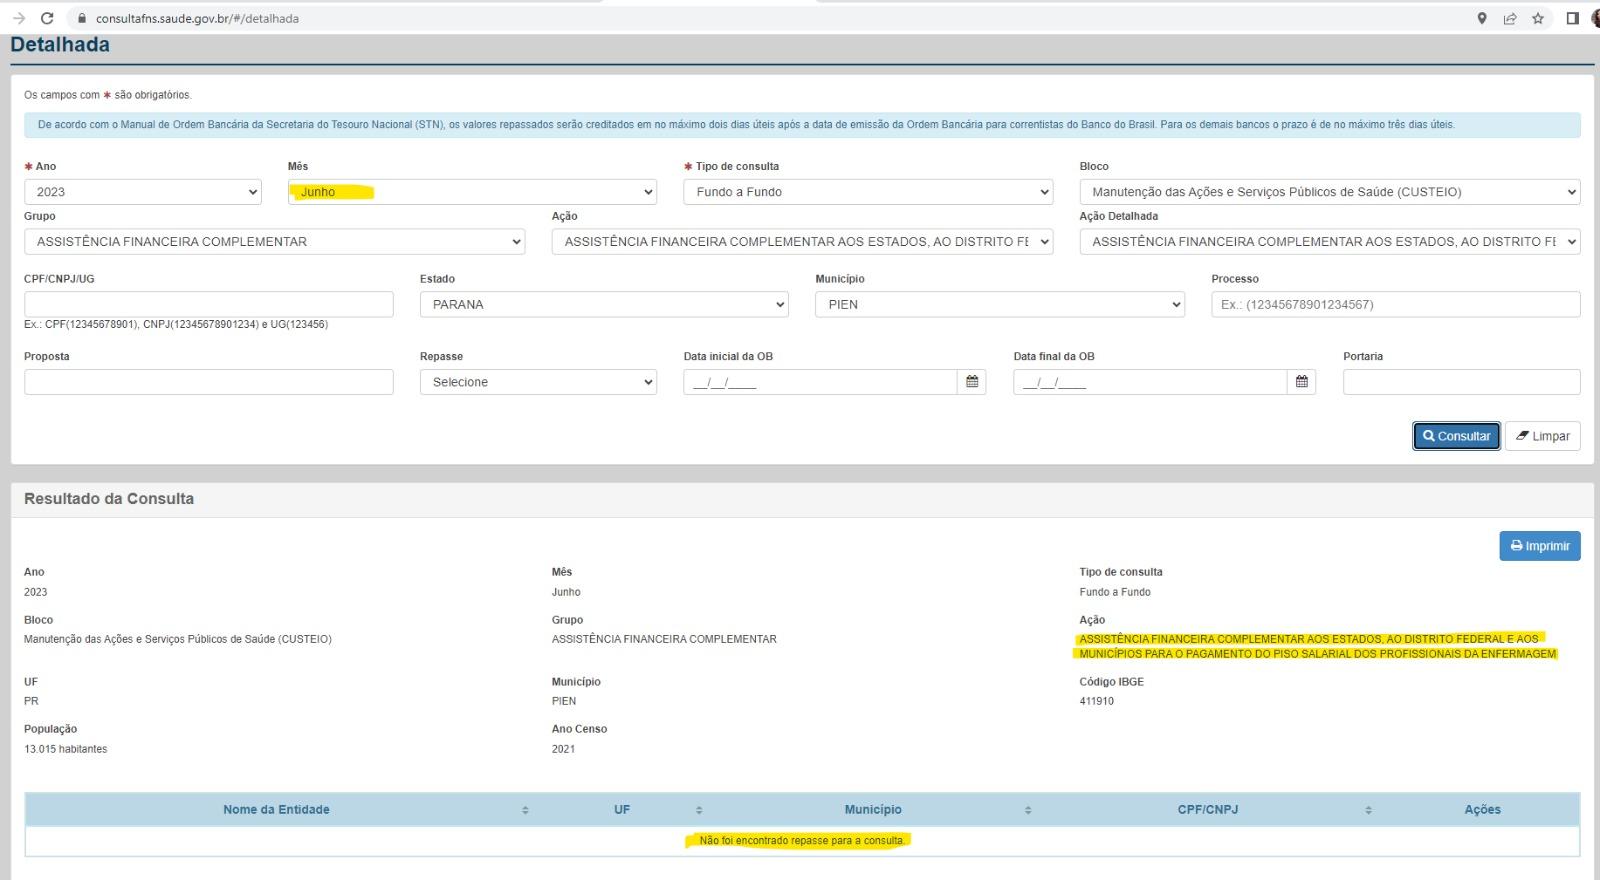The image size is (1600, 880).
Task: Print results with Imprimir button
Action: coord(1540,546)
